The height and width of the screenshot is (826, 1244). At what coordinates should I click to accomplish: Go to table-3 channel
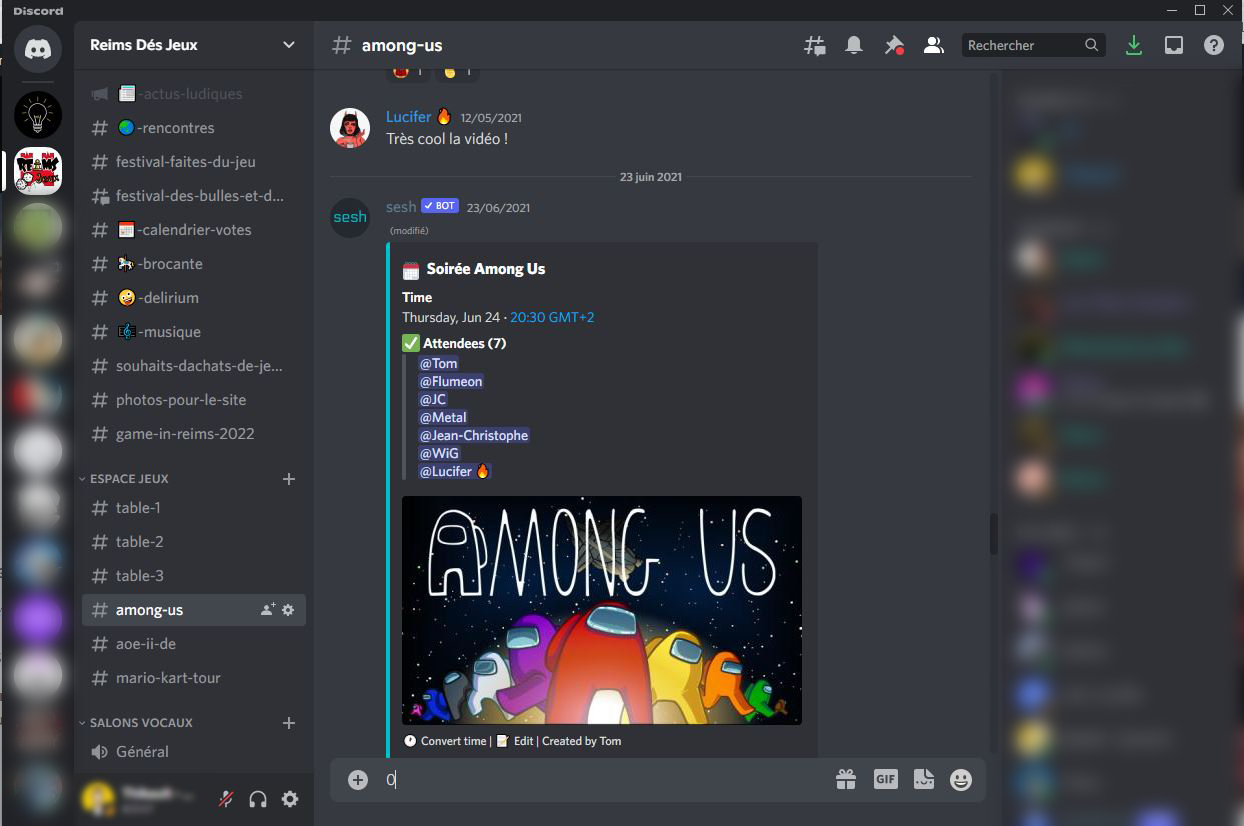point(194,576)
